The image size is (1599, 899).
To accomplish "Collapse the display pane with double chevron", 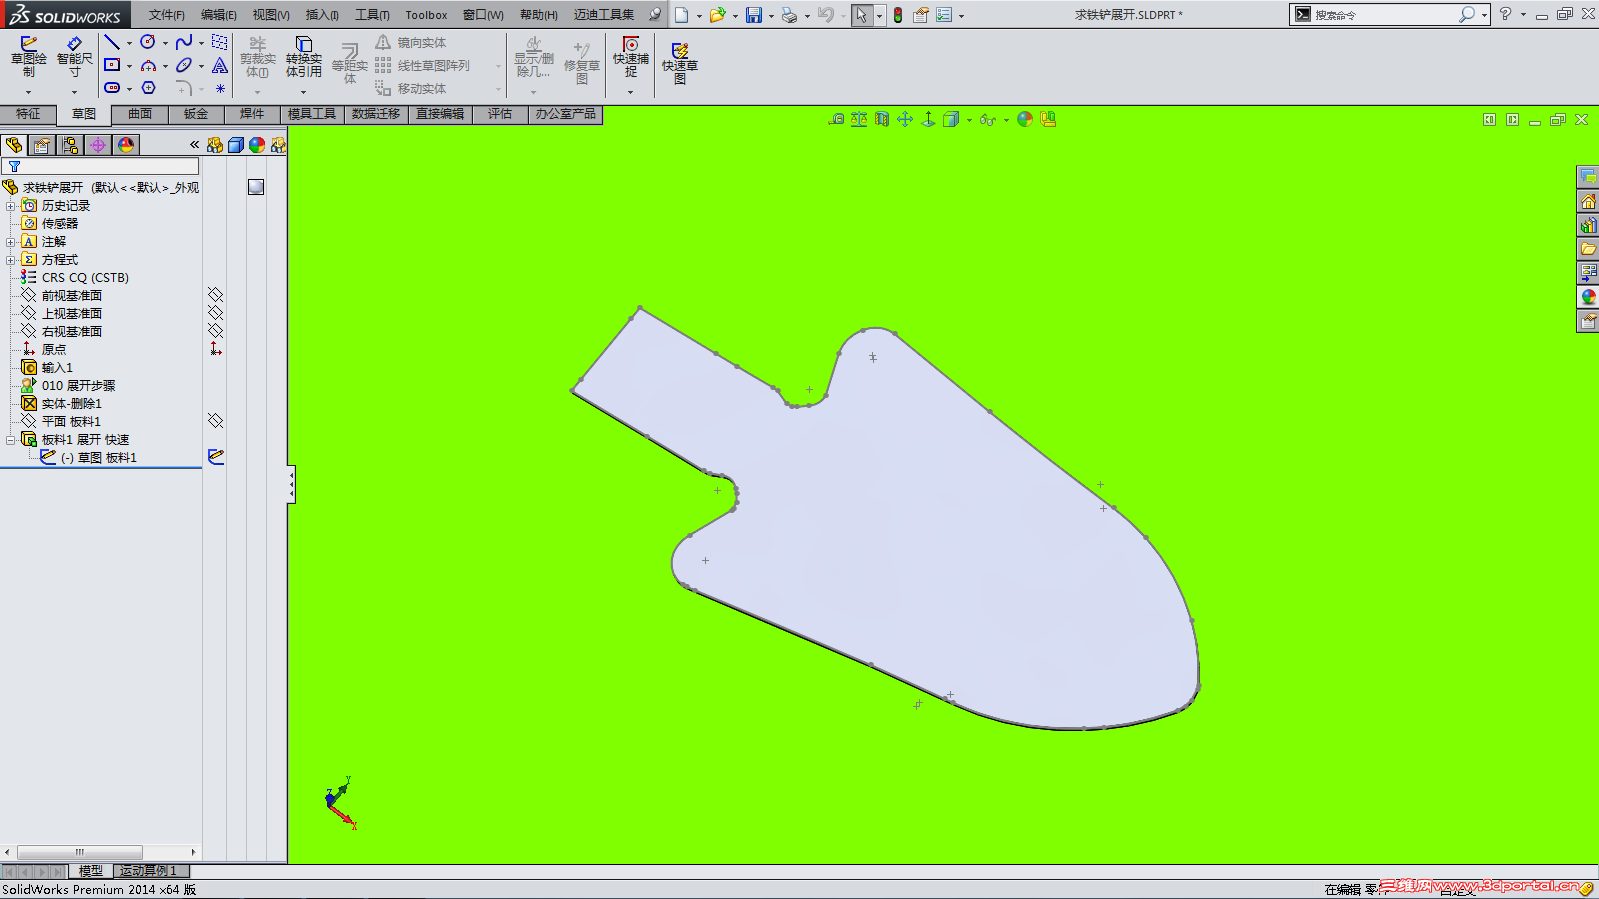I will pos(194,145).
